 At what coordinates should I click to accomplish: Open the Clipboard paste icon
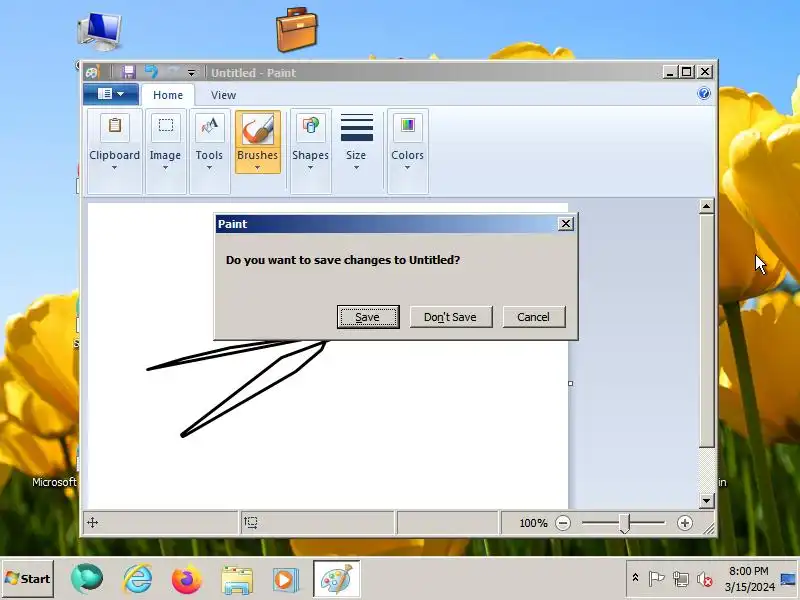115,126
